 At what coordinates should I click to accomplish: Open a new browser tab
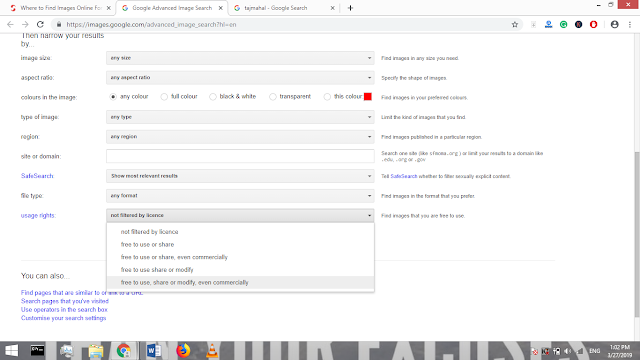click(350, 8)
